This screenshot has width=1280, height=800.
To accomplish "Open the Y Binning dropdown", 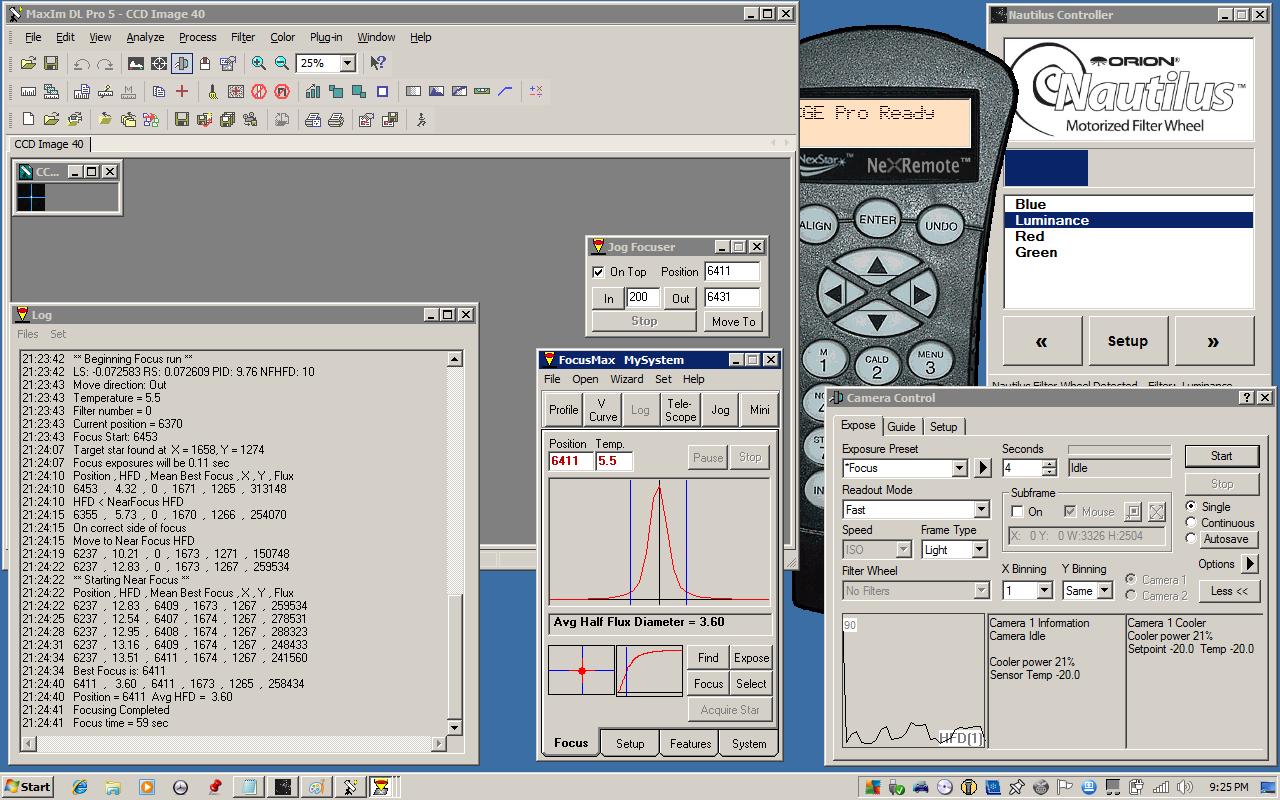I will tap(1104, 591).
